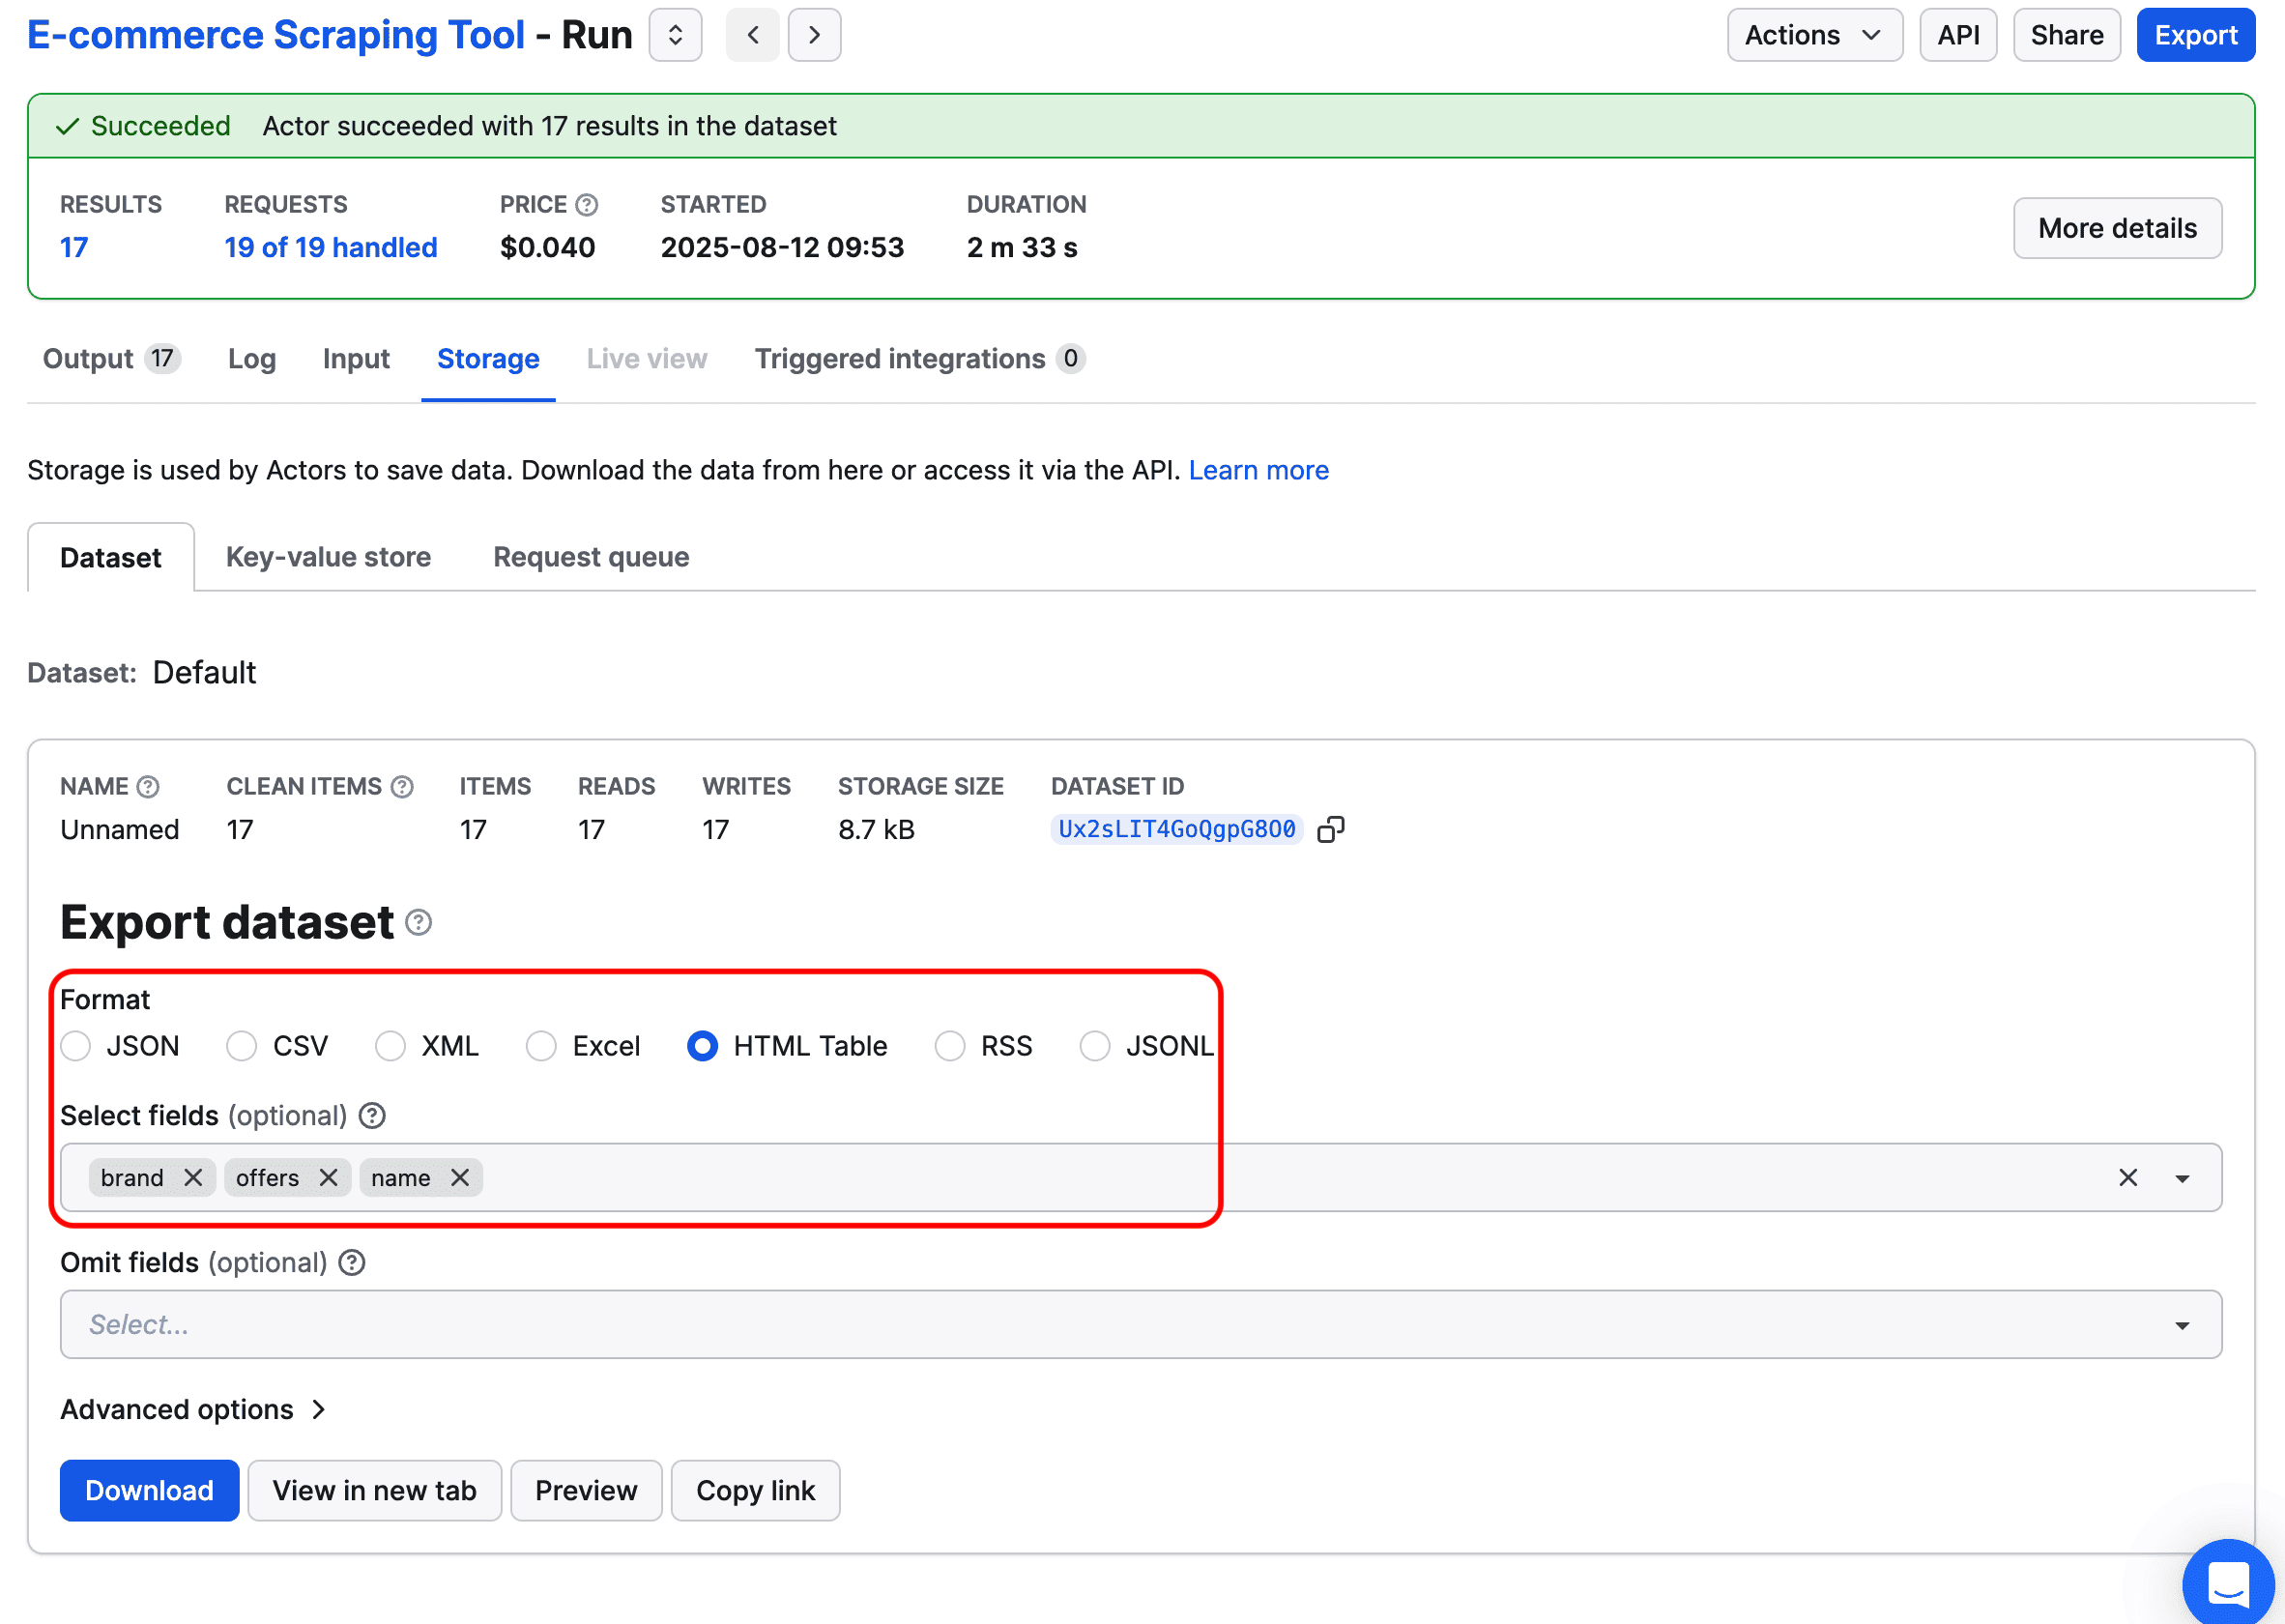Switch to the Log tab
The width and height of the screenshot is (2285, 1624).
[x=252, y=359]
